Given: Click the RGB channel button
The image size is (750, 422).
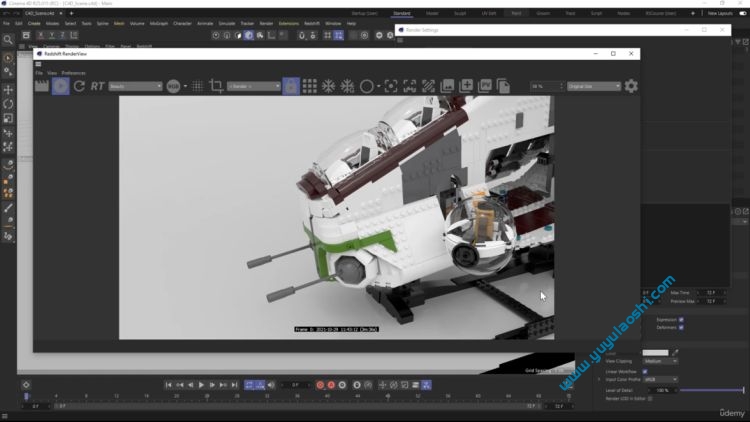Looking at the screenshot, I should point(173,86).
